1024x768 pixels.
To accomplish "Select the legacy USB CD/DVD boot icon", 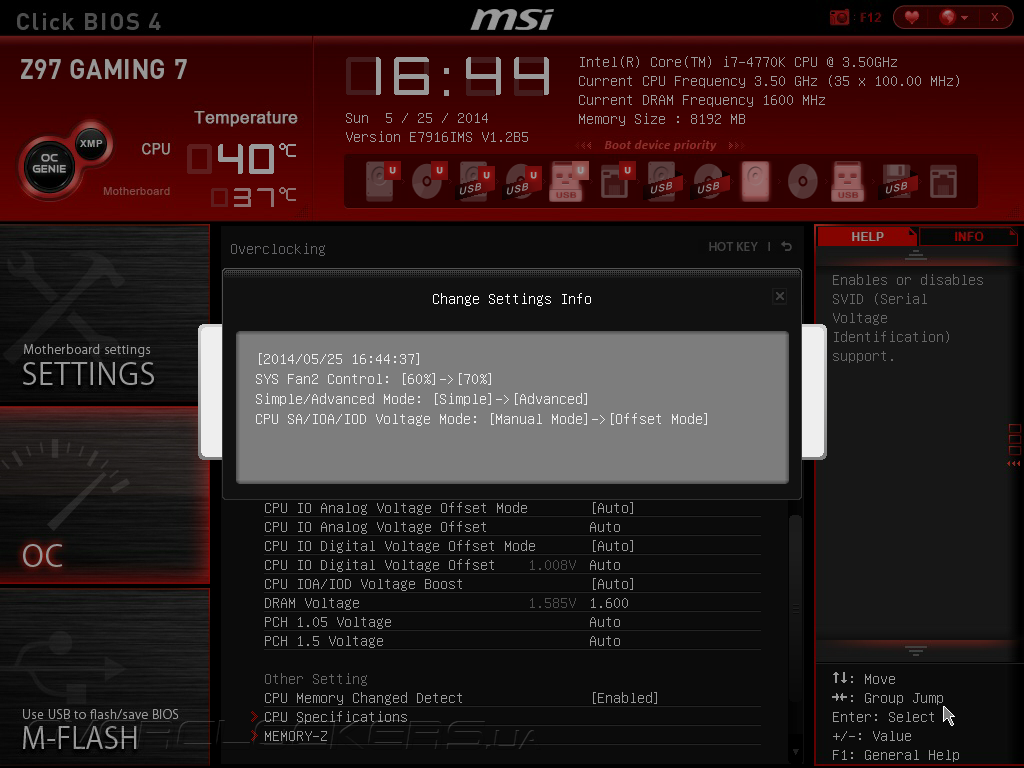I will tap(709, 181).
